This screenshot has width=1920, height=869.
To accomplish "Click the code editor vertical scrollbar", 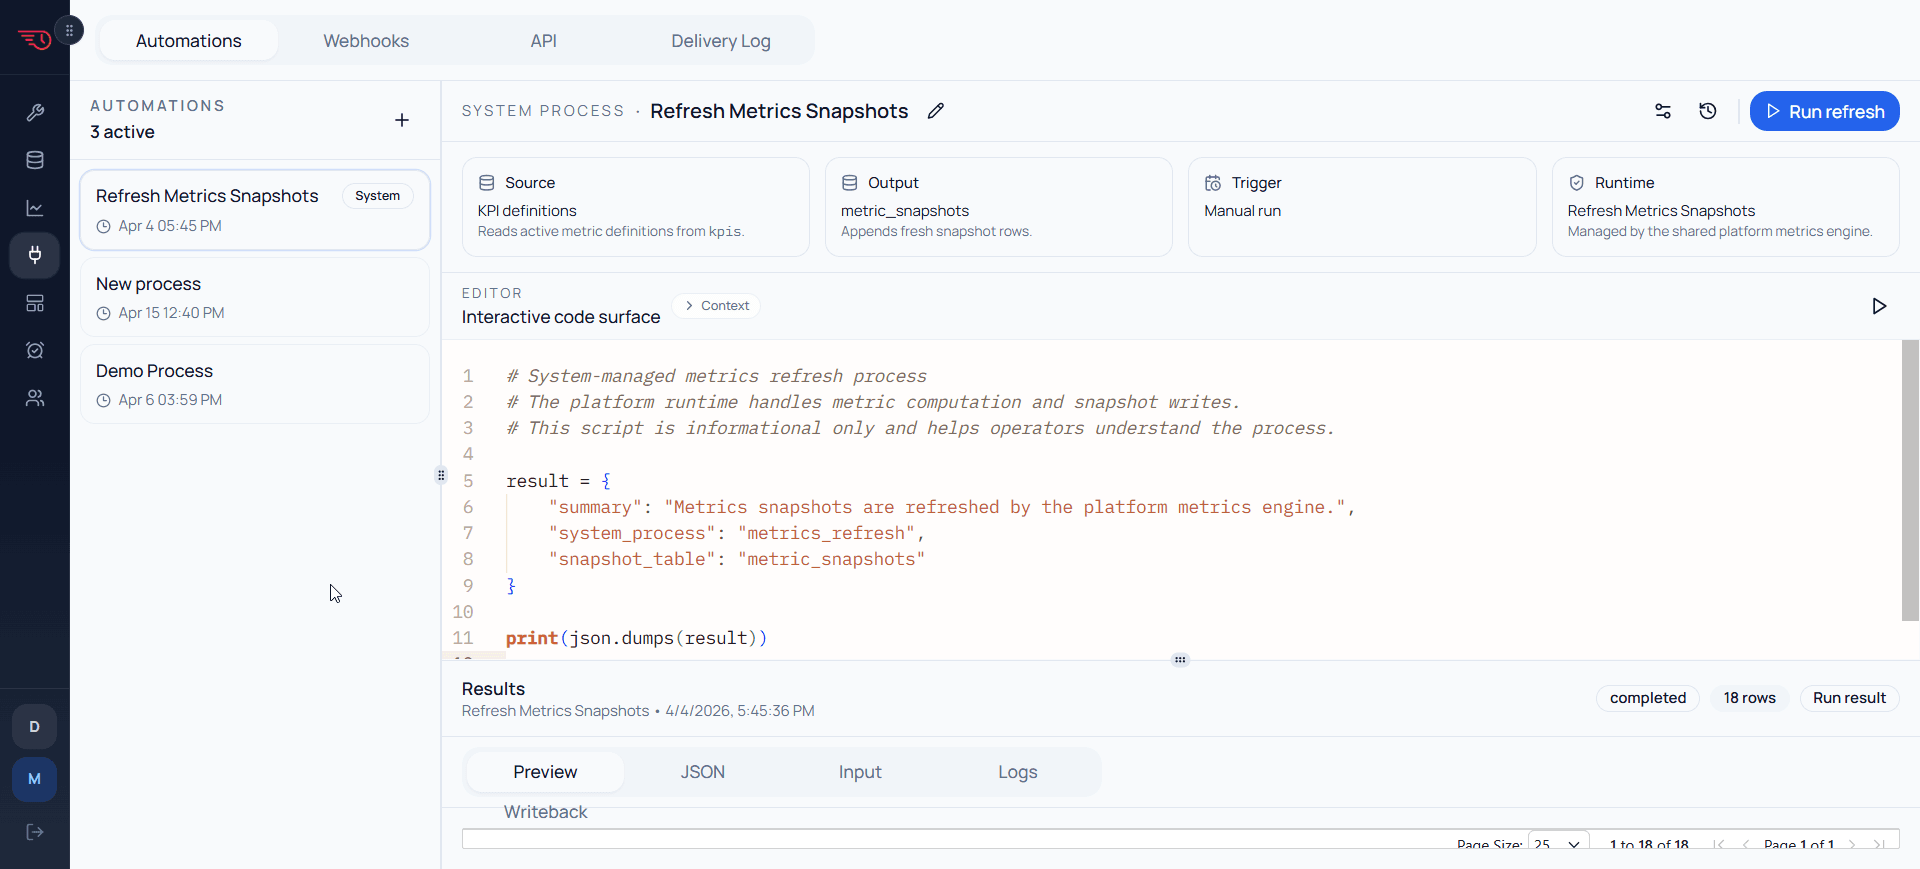I will point(1910,480).
